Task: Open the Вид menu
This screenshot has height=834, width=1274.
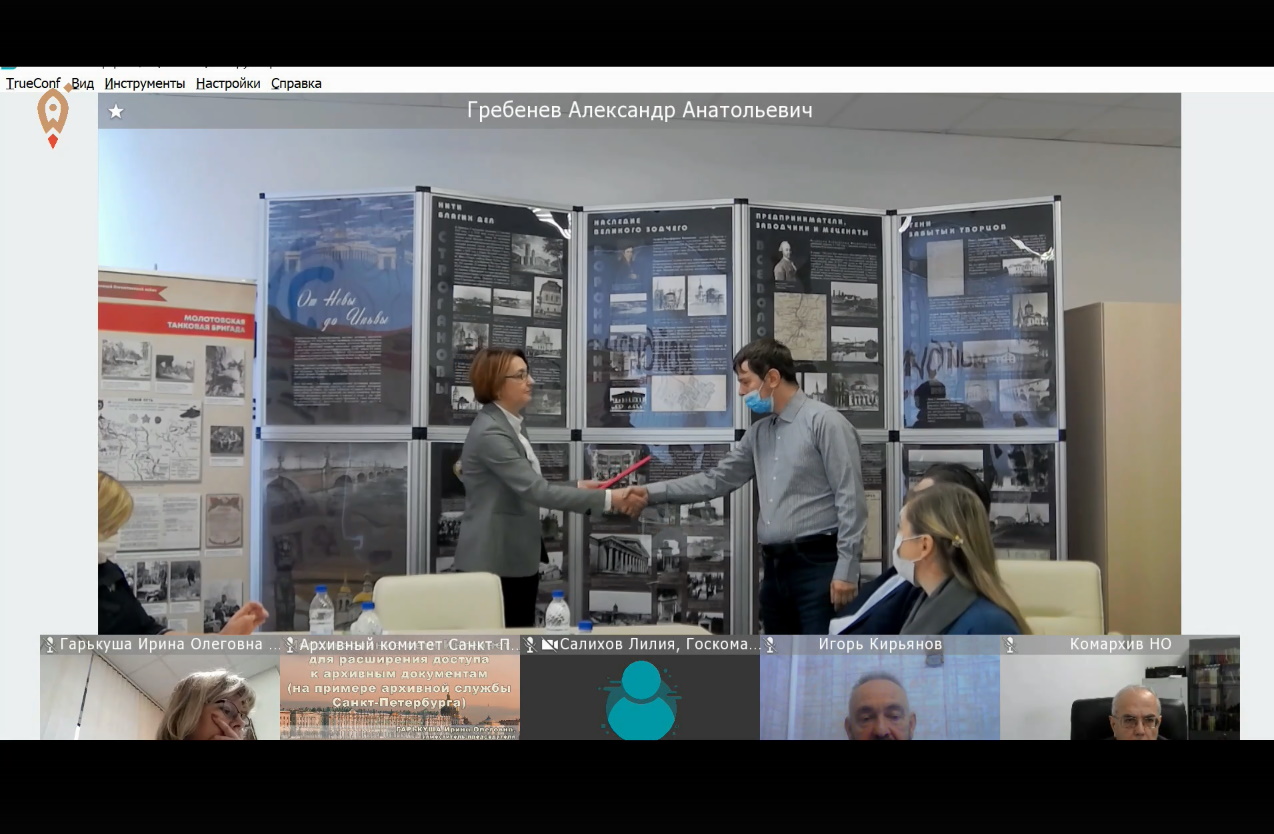Action: click(x=83, y=83)
